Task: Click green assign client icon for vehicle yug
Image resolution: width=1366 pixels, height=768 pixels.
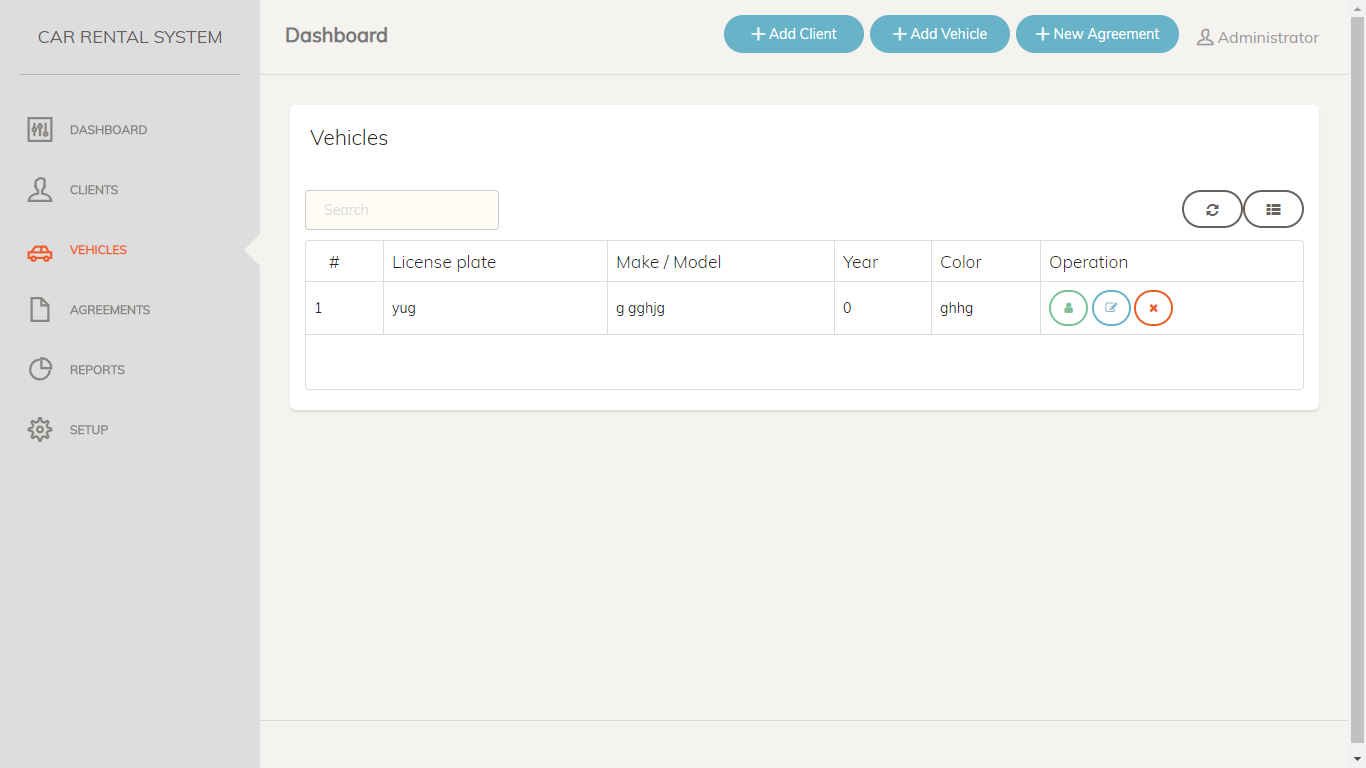Action: click(1068, 308)
